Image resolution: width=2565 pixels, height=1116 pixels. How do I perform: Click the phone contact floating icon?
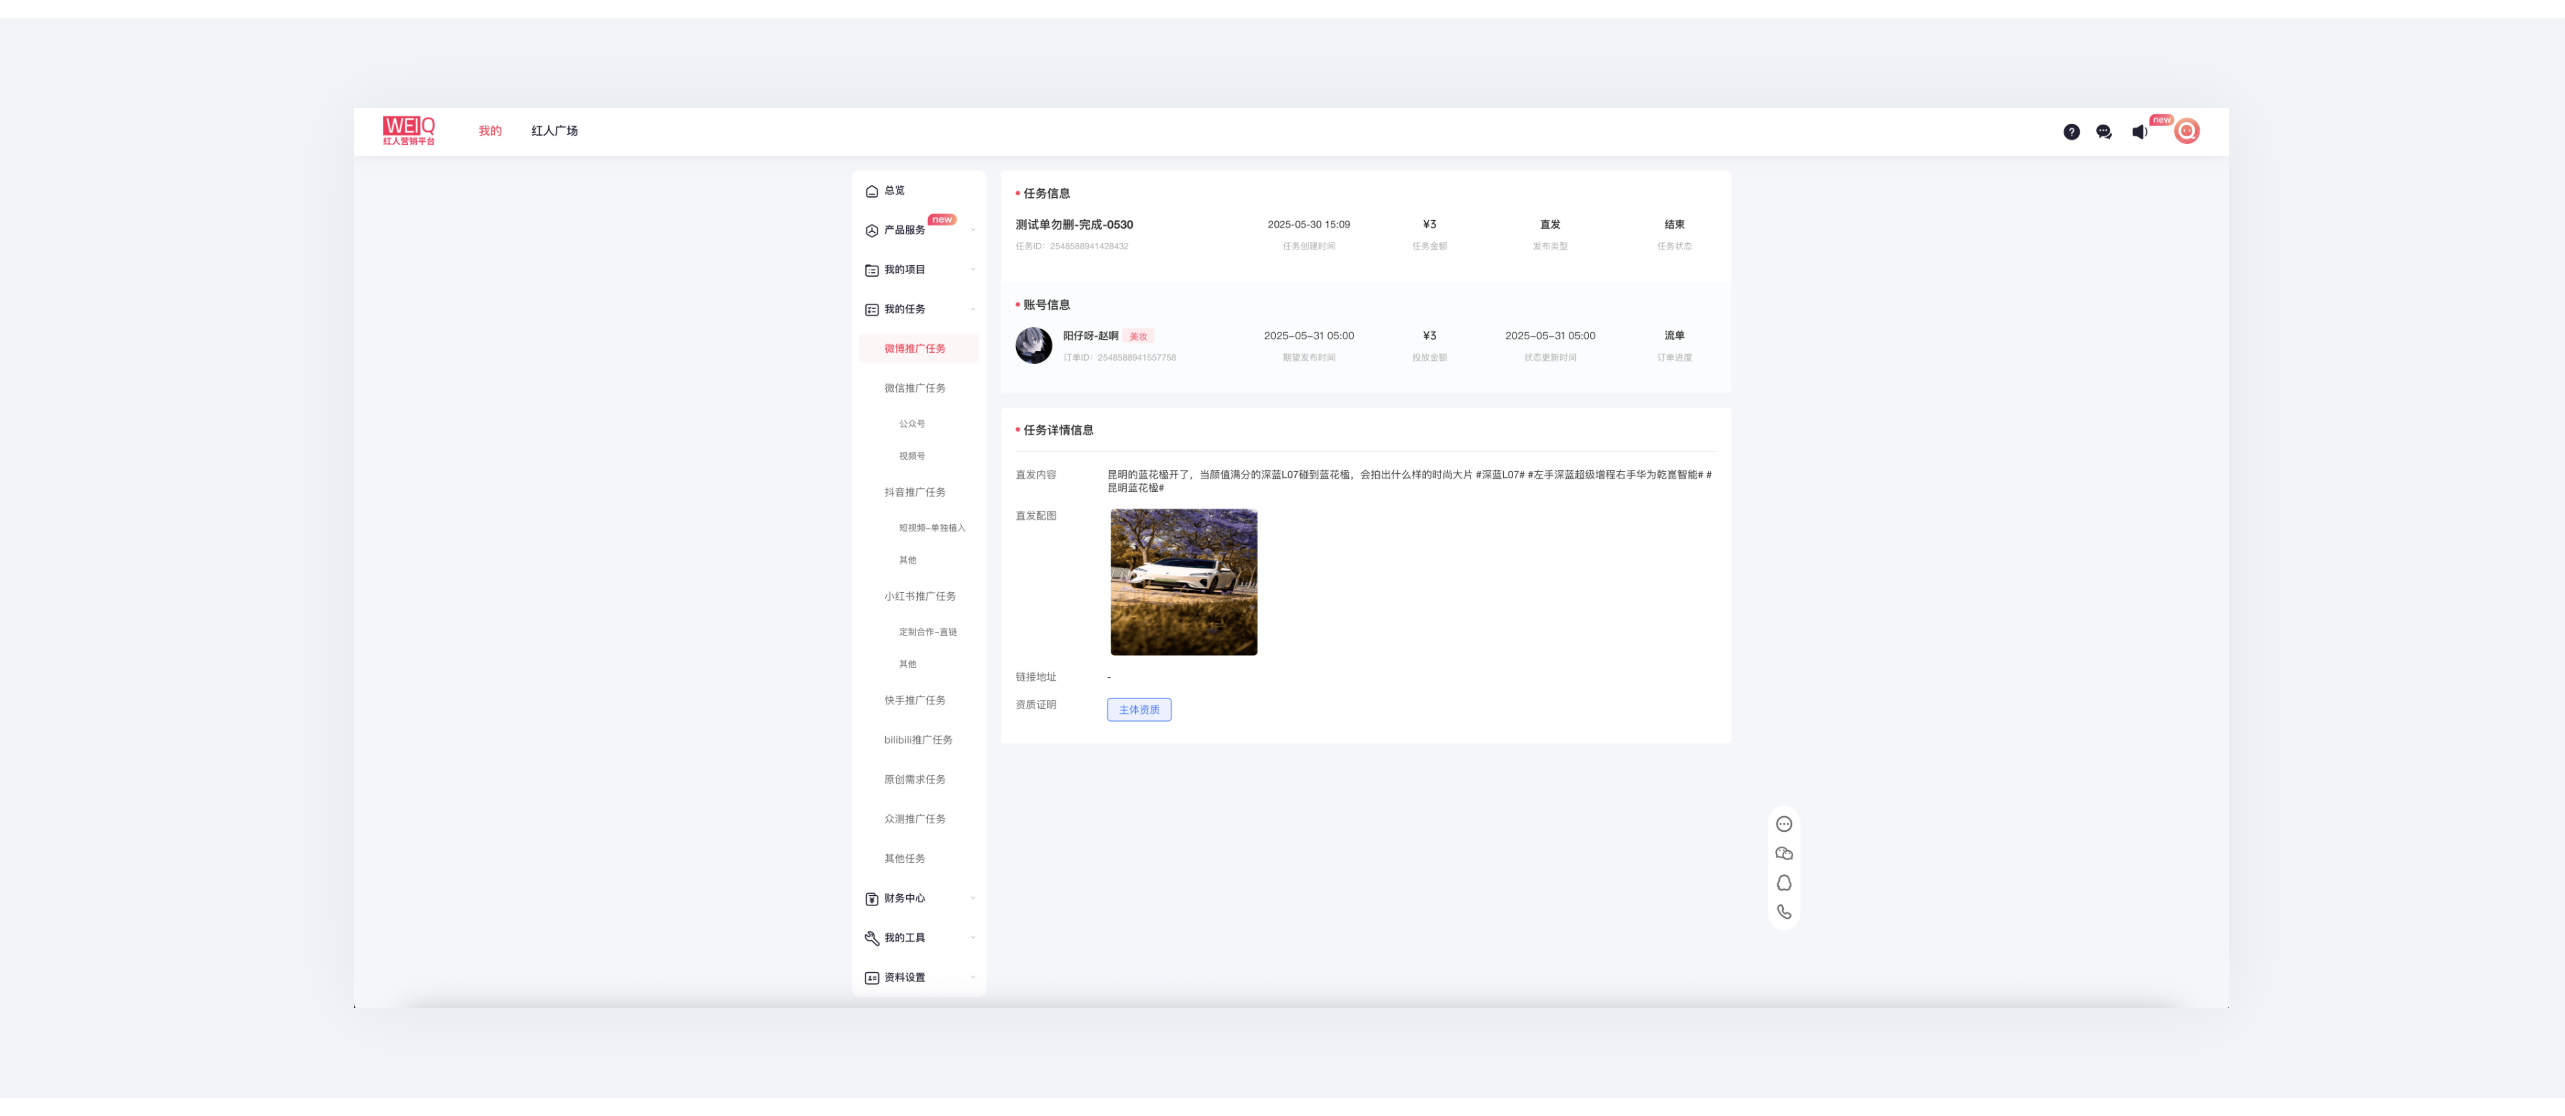tap(1784, 912)
